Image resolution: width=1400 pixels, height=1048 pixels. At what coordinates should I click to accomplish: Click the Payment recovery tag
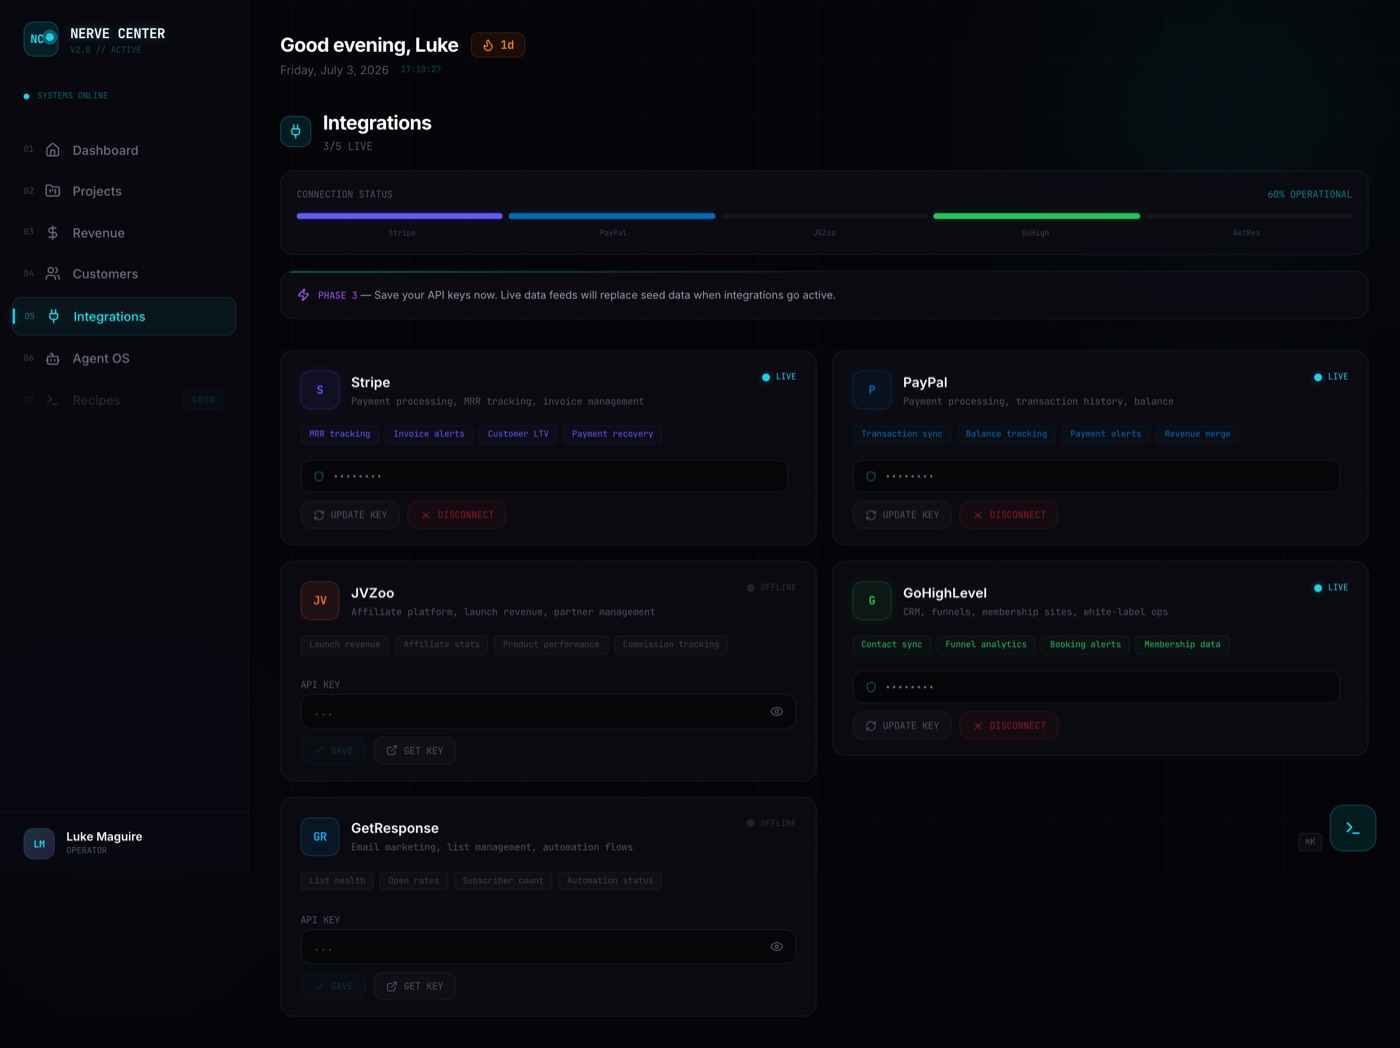point(613,434)
